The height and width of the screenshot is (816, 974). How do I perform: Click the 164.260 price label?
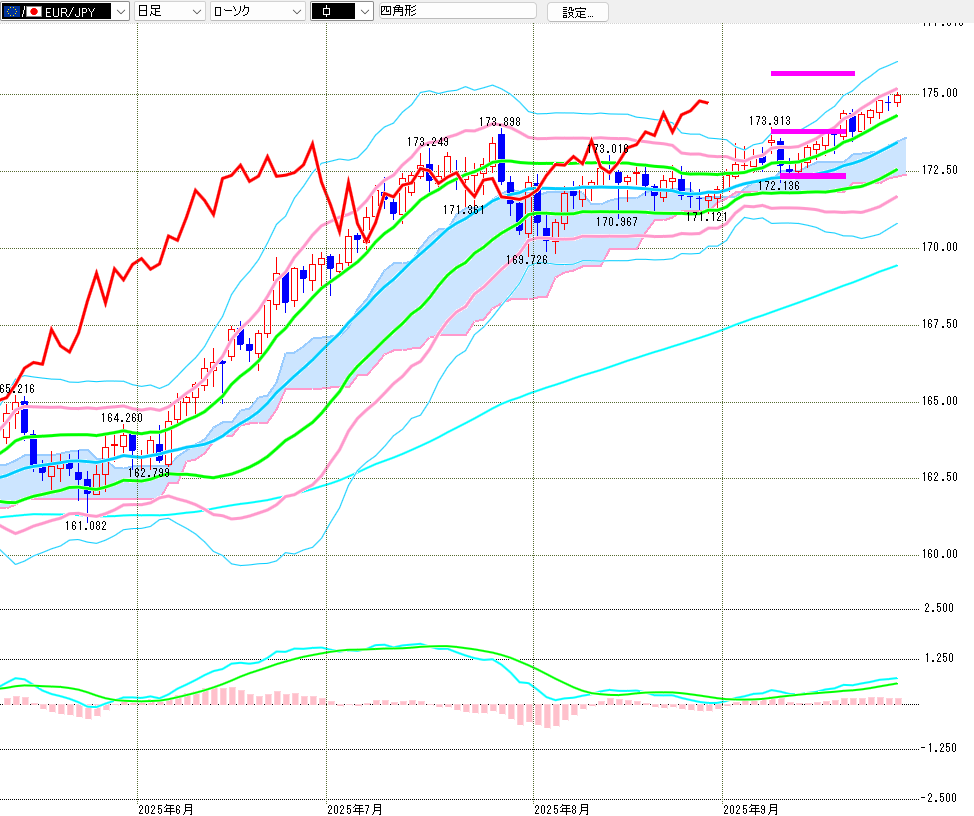point(122,417)
